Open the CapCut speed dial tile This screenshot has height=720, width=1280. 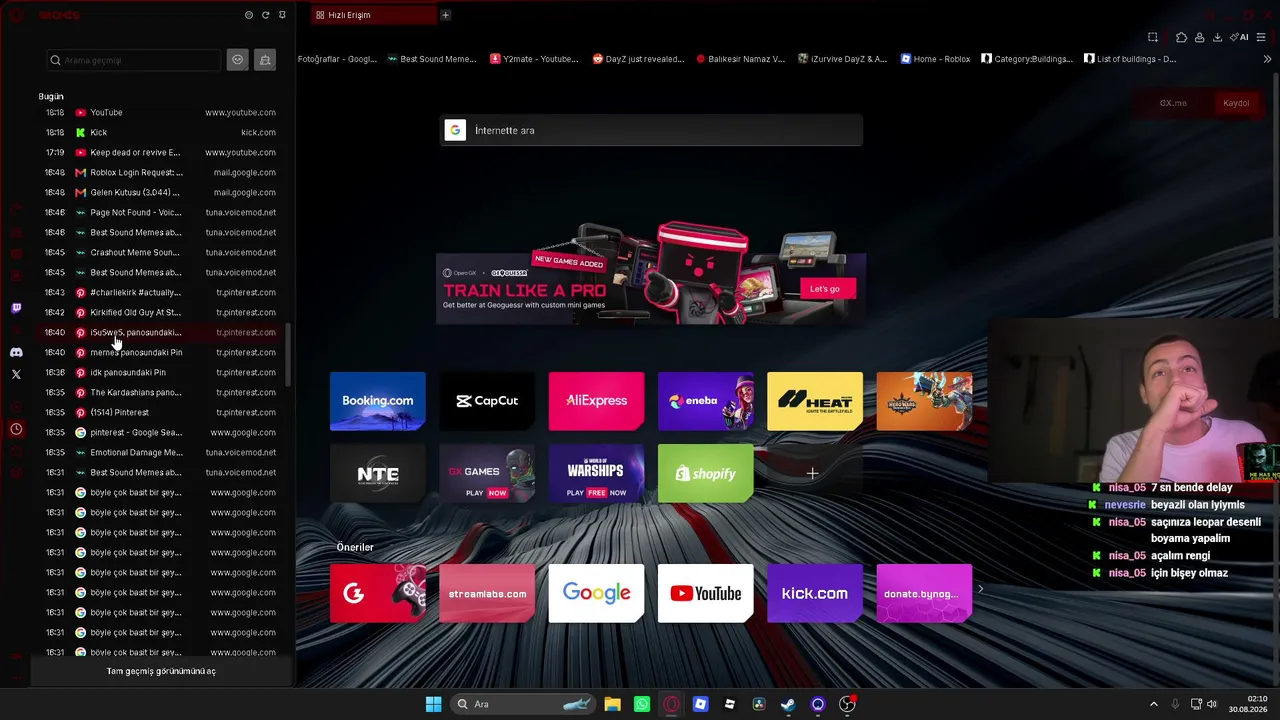(487, 401)
